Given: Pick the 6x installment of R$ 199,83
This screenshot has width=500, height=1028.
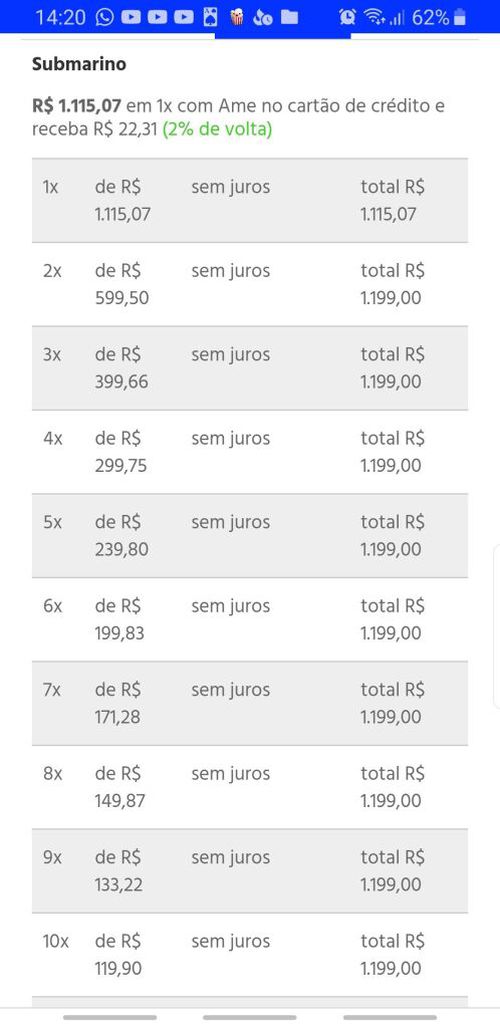Looking at the screenshot, I should point(250,620).
